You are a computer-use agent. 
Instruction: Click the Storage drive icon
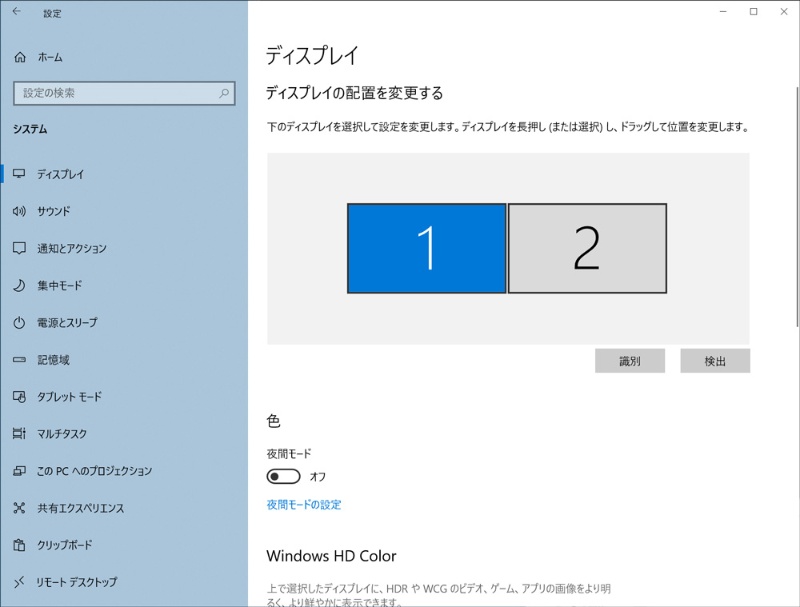pos(19,360)
